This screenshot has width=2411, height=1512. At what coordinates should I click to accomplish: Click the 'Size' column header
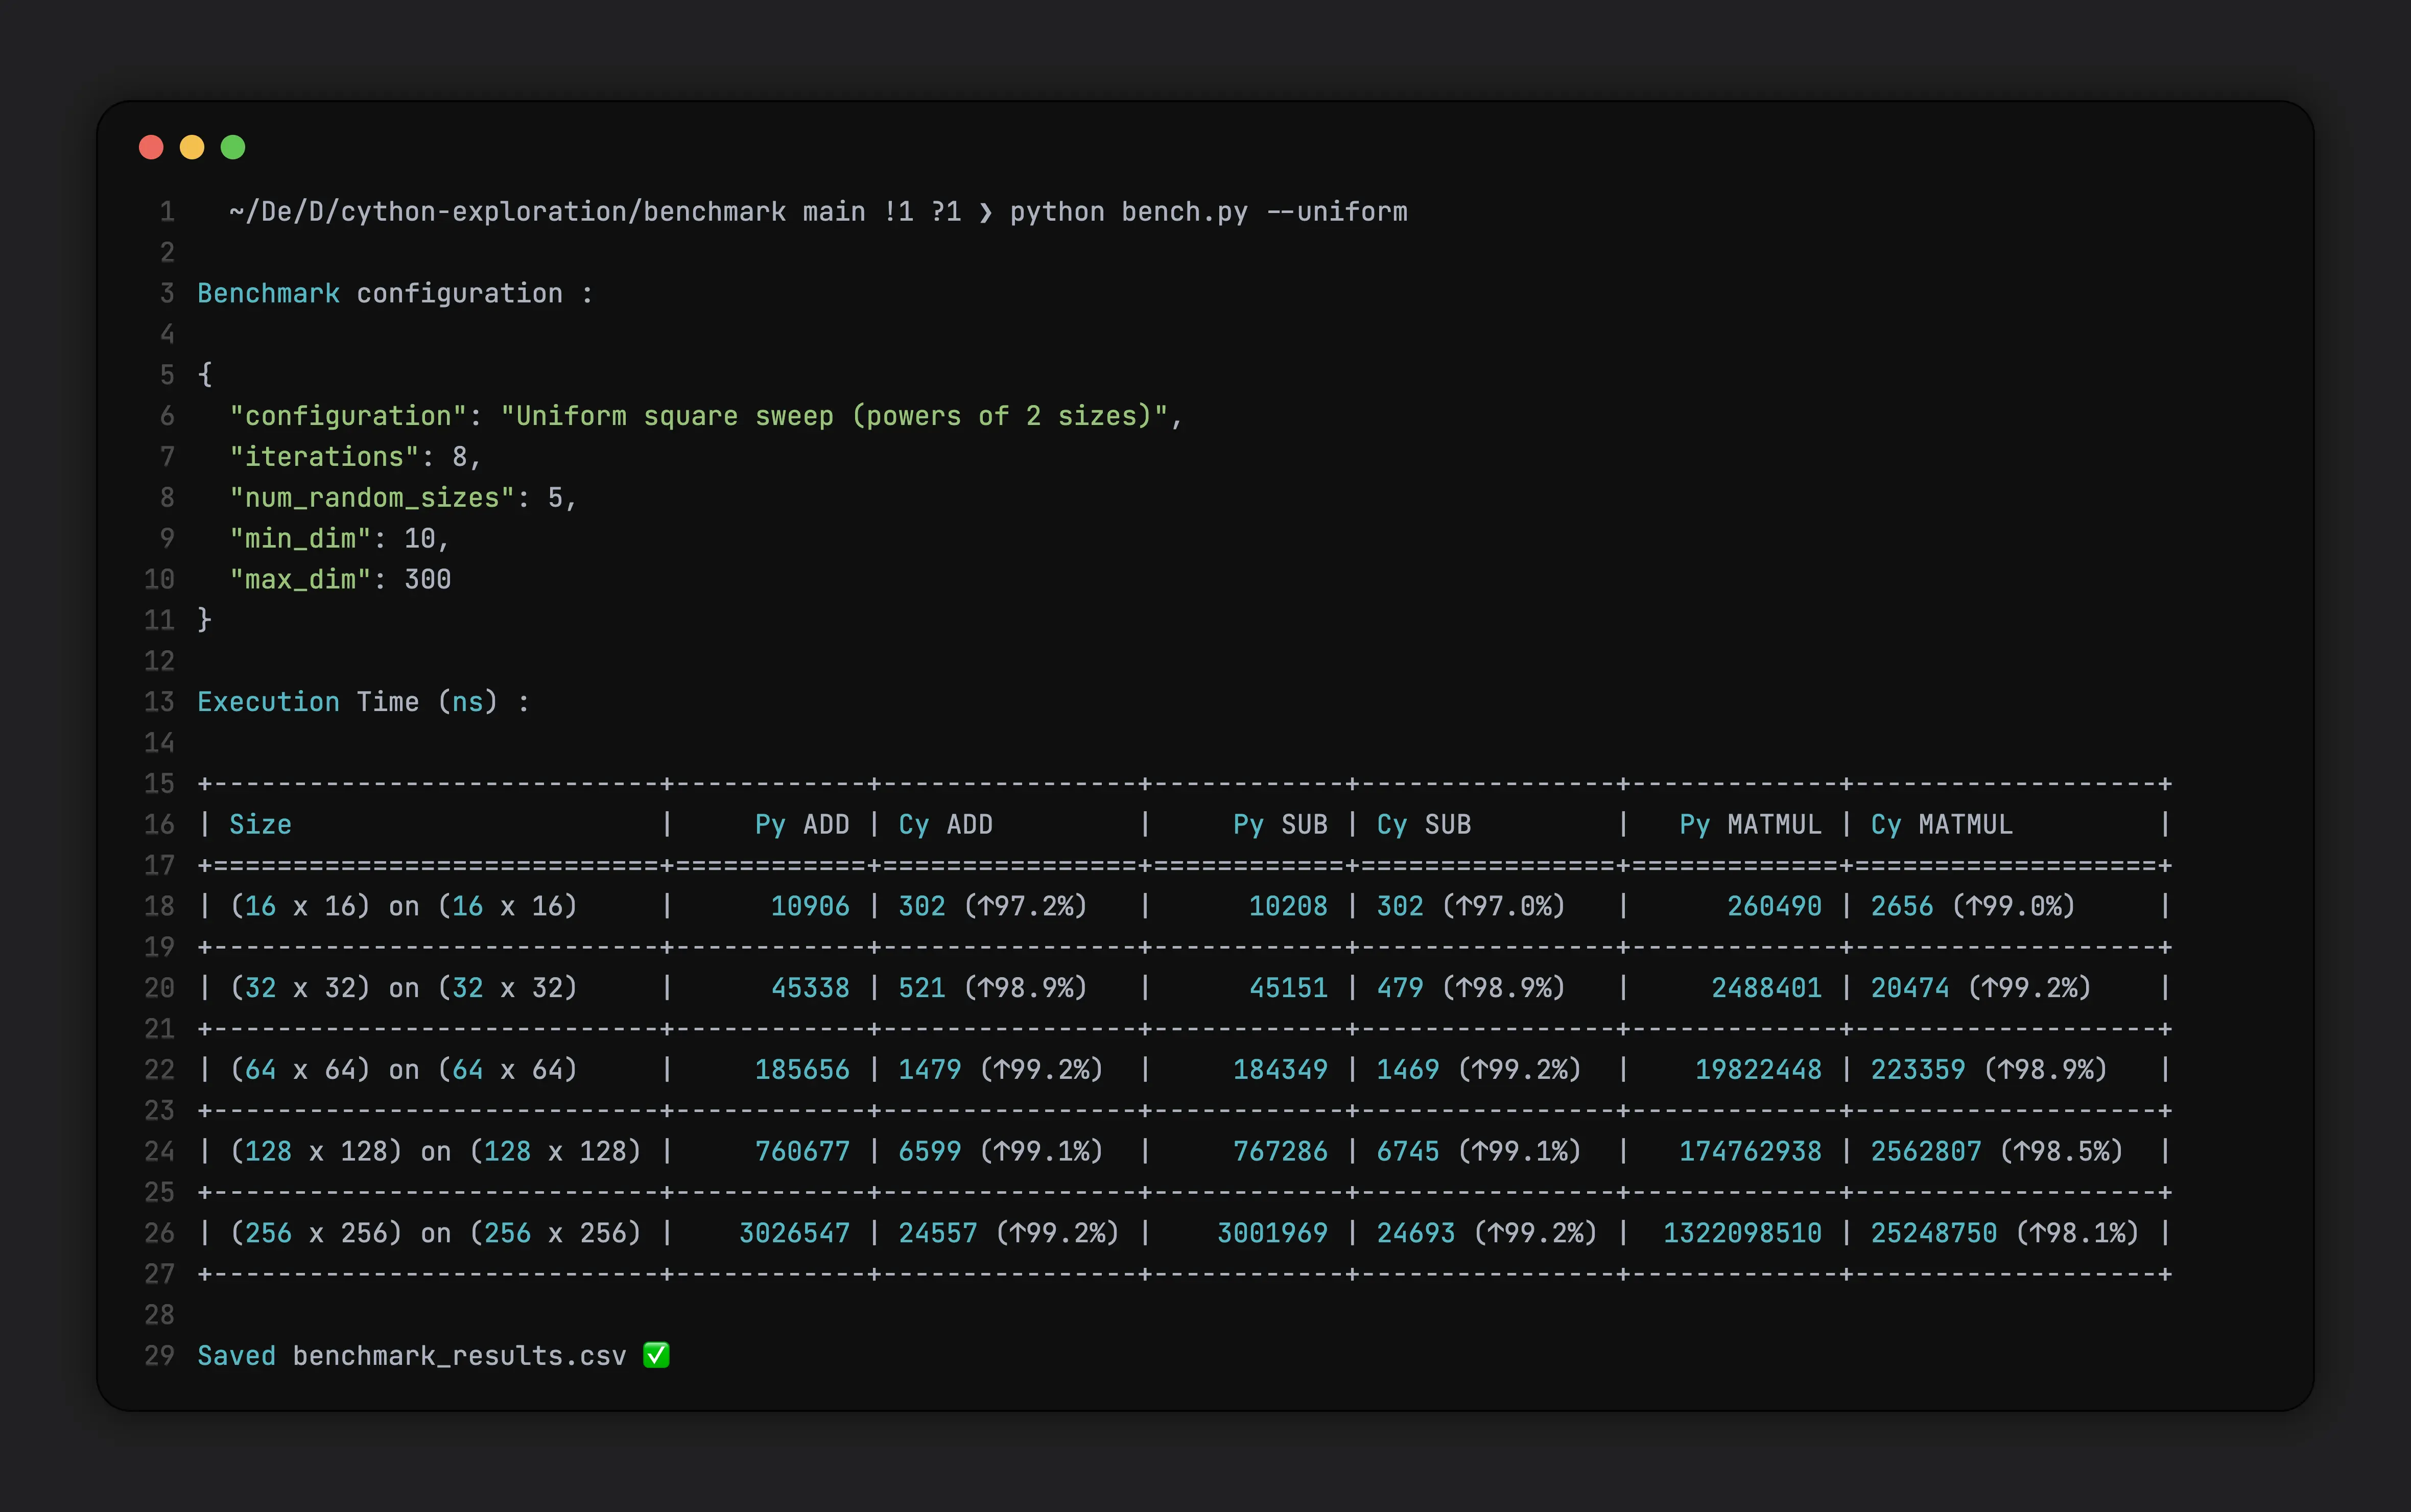(260, 825)
